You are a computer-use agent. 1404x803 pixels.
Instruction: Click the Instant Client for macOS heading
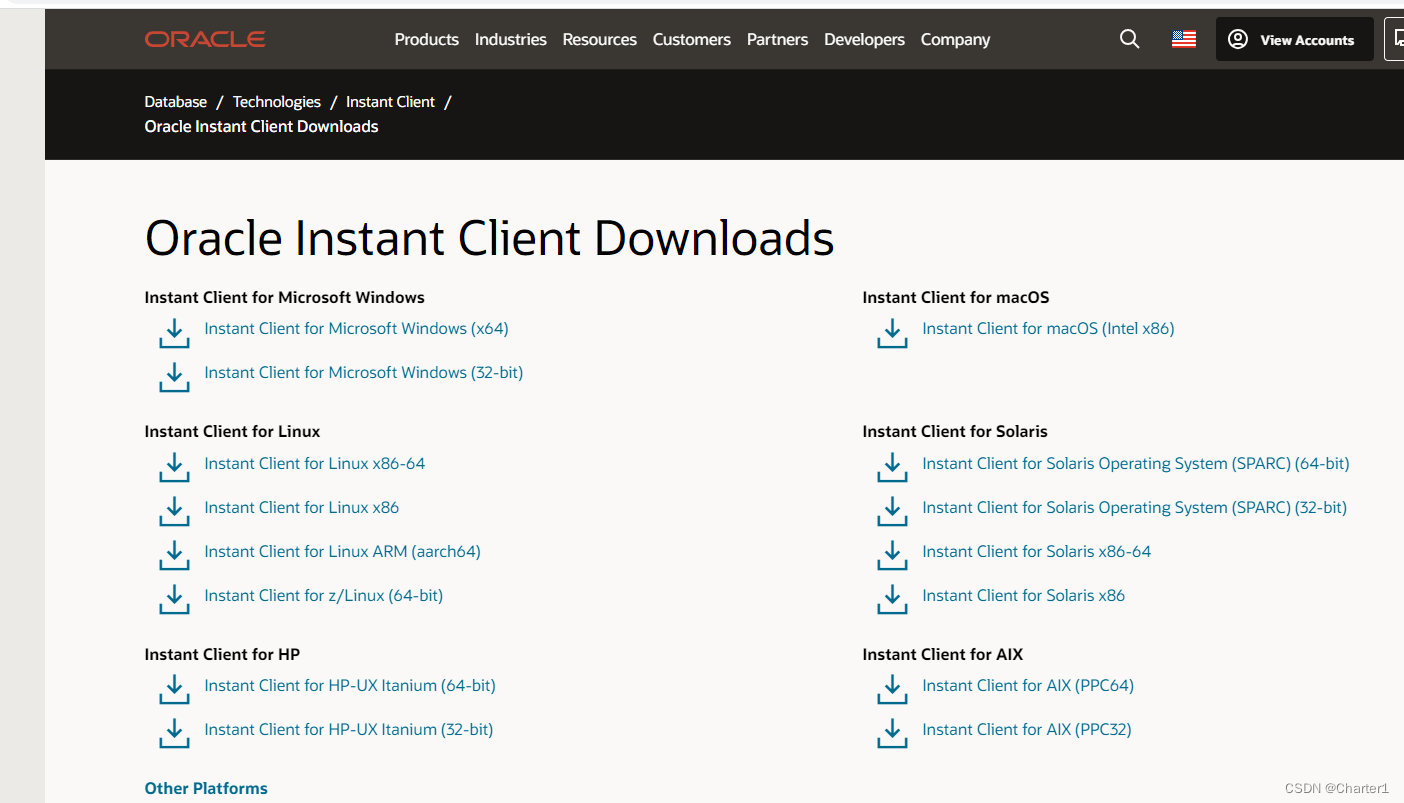pos(956,297)
